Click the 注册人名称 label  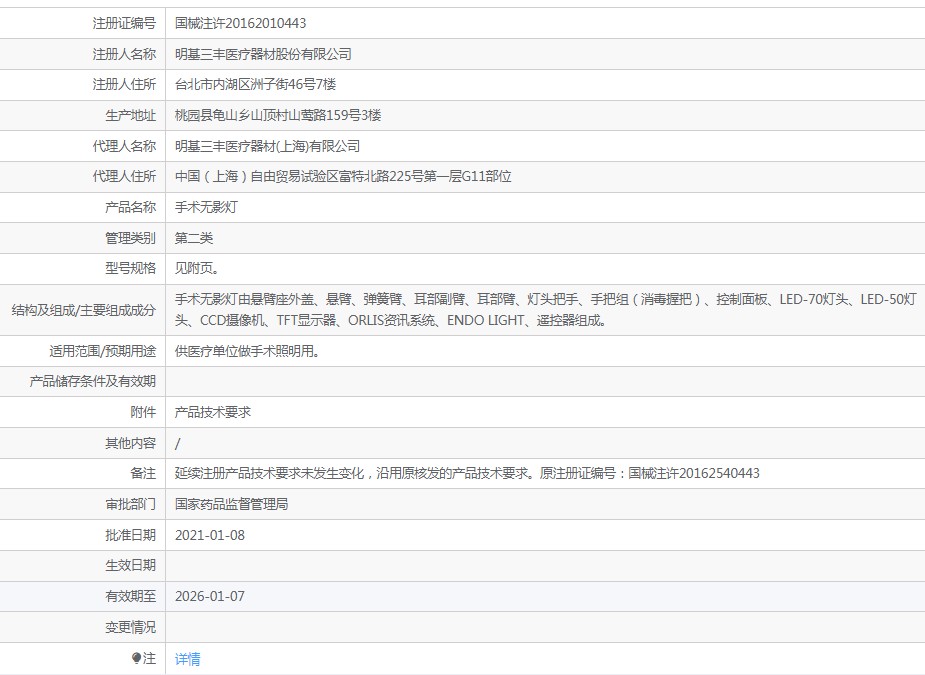124,54
